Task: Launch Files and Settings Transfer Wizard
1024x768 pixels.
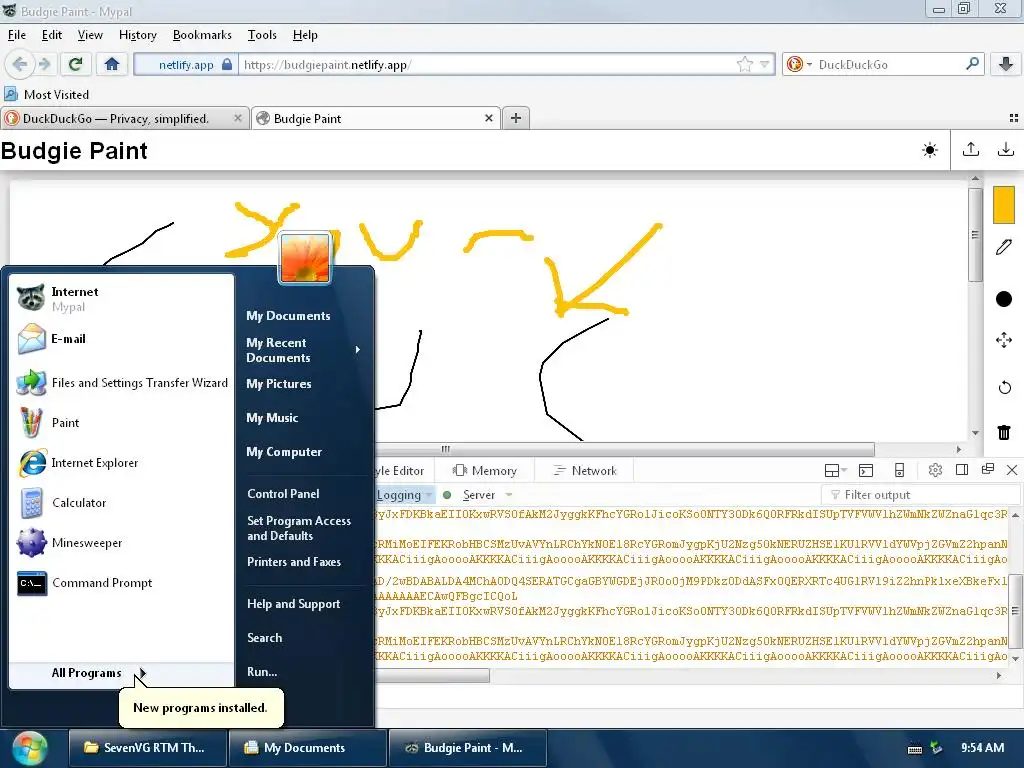Action: (121, 383)
